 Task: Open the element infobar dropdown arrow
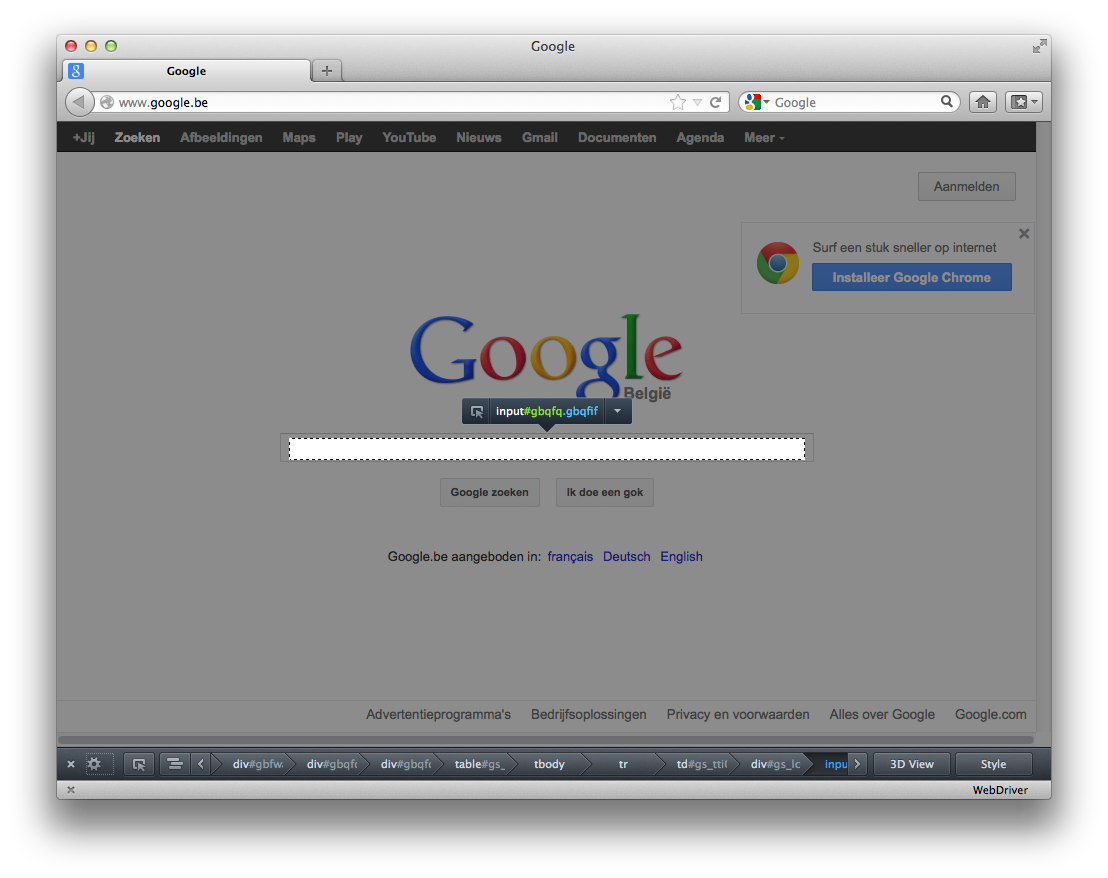click(618, 411)
